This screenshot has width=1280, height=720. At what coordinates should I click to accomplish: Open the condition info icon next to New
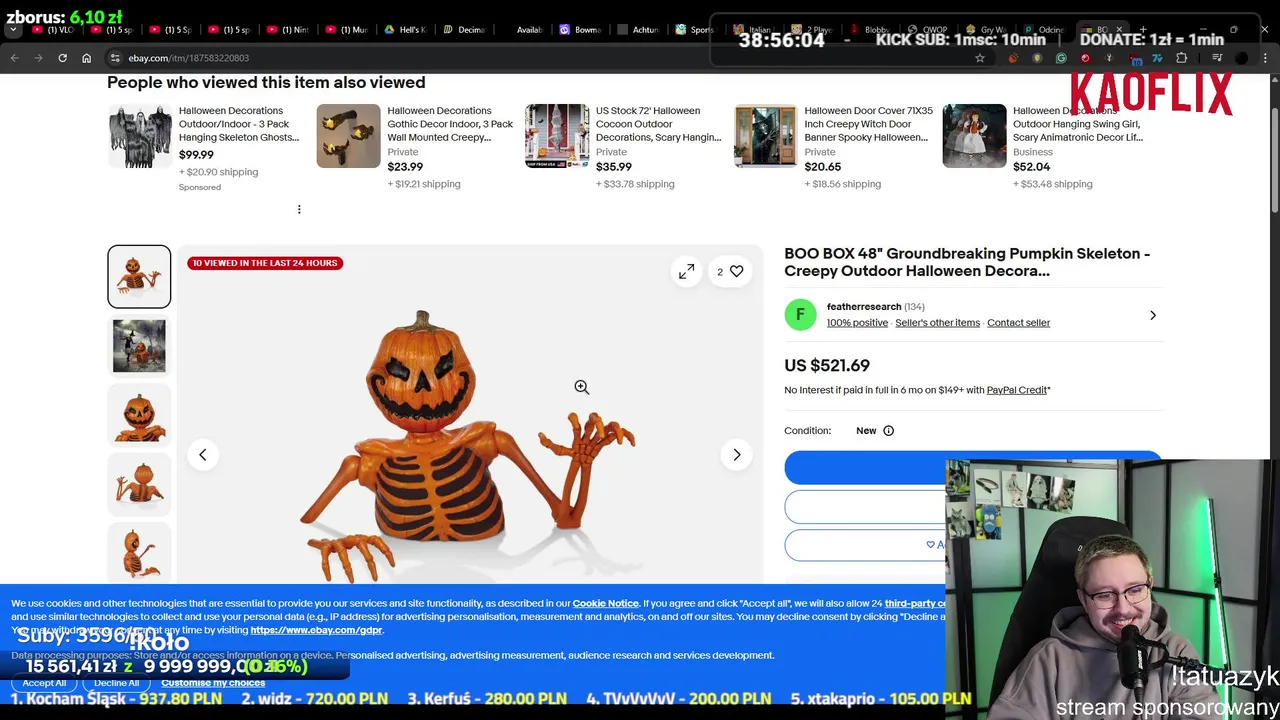[888, 431]
